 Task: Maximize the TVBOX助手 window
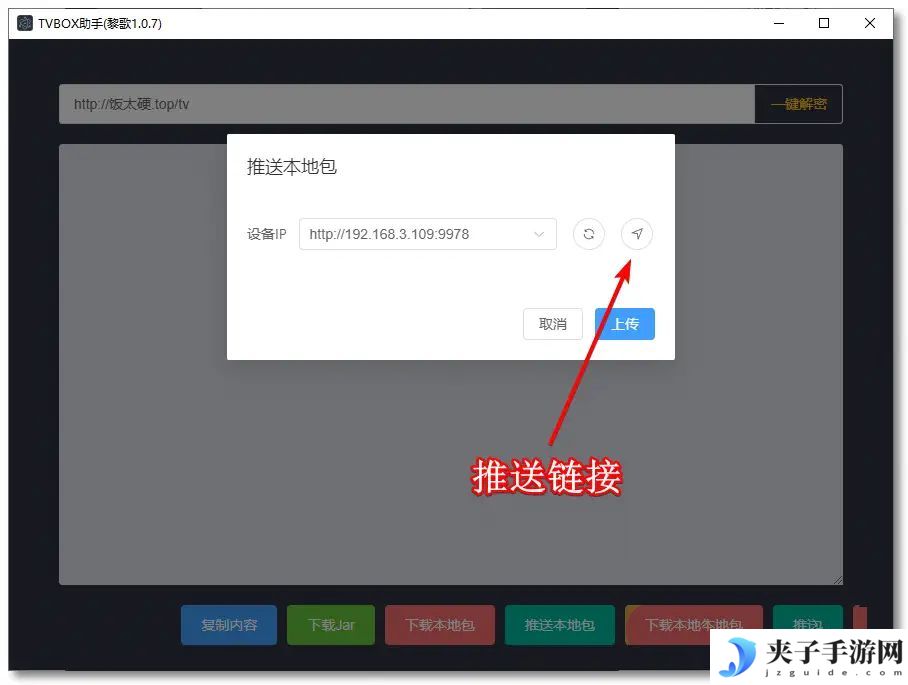click(x=824, y=23)
